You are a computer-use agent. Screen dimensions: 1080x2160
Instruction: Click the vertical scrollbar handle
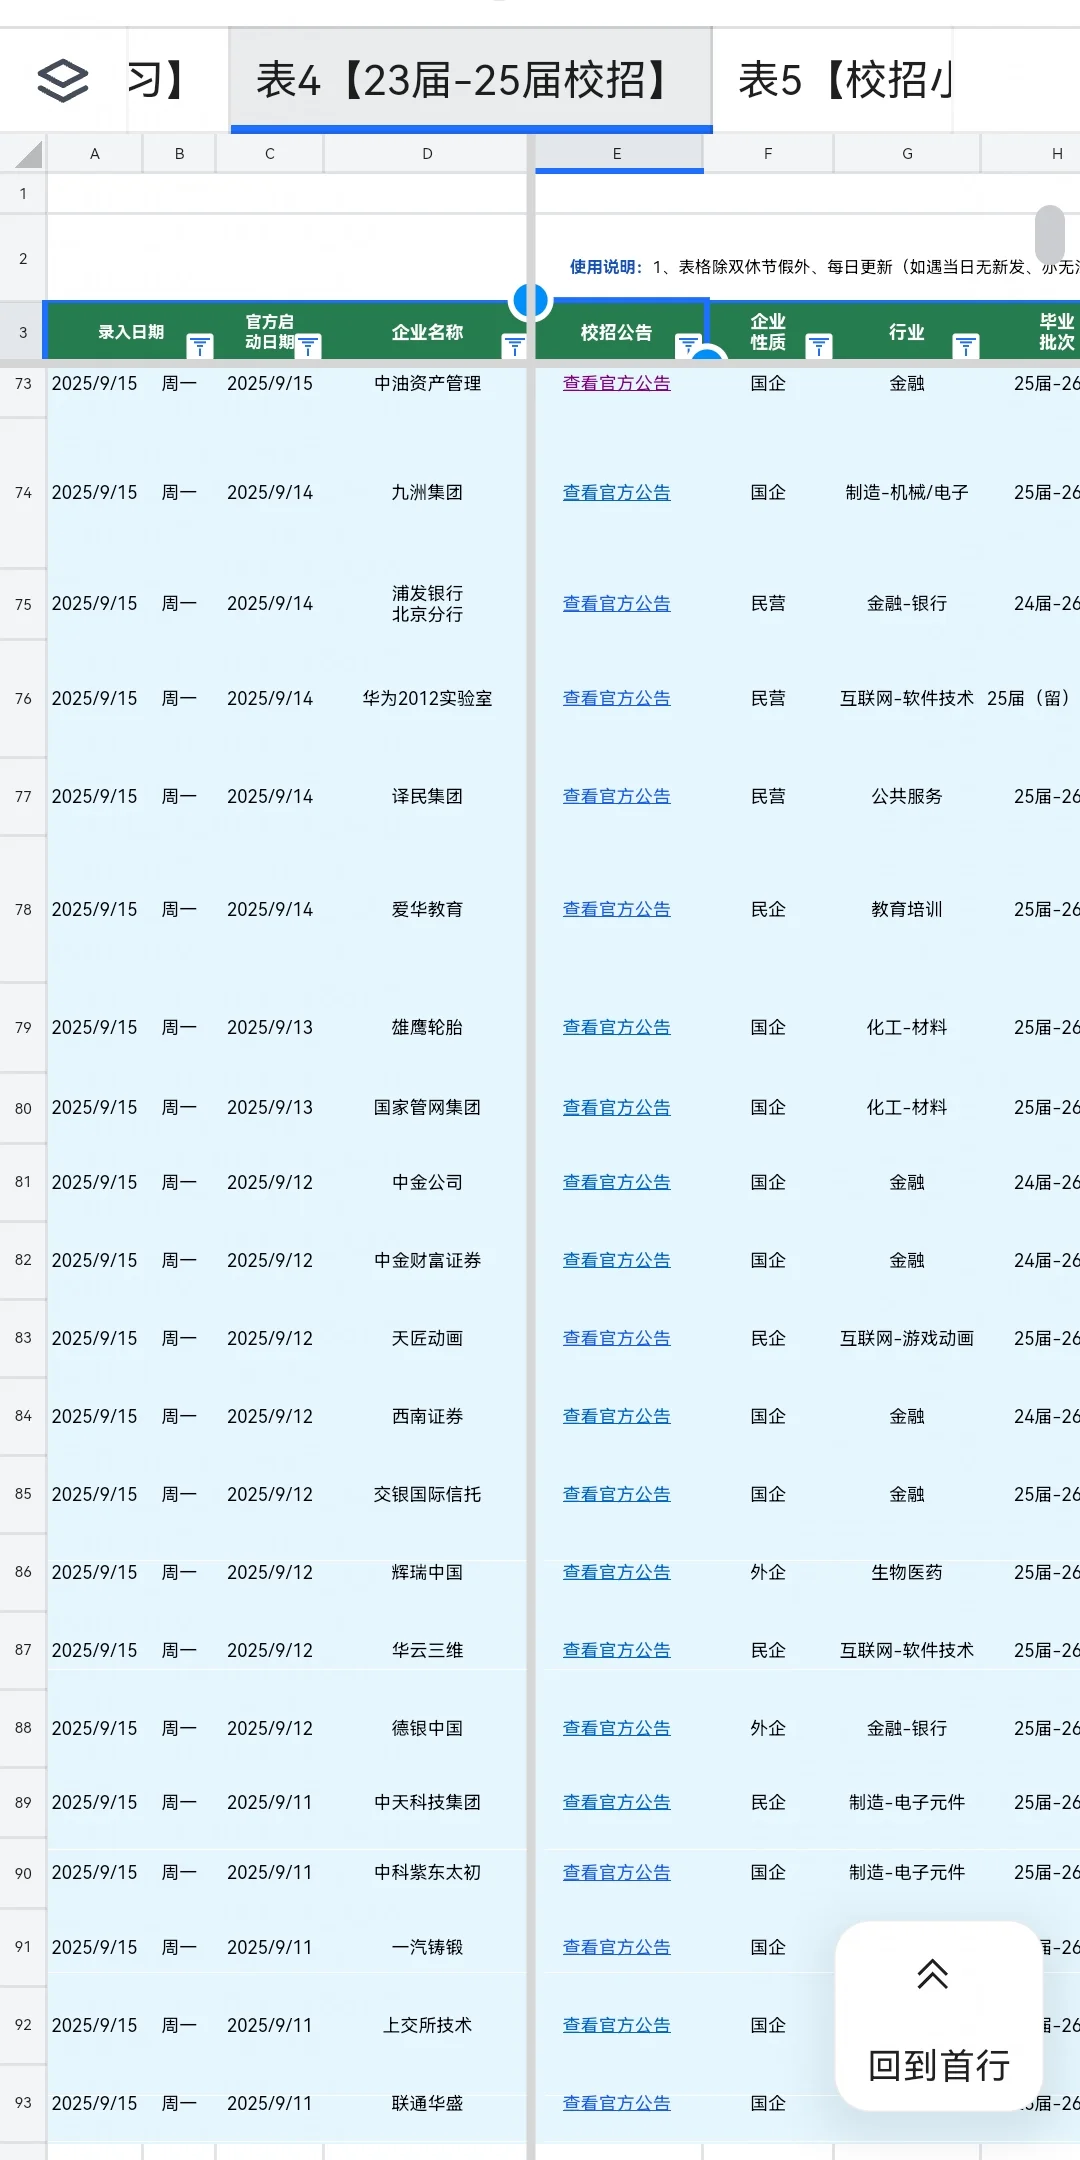click(1050, 234)
